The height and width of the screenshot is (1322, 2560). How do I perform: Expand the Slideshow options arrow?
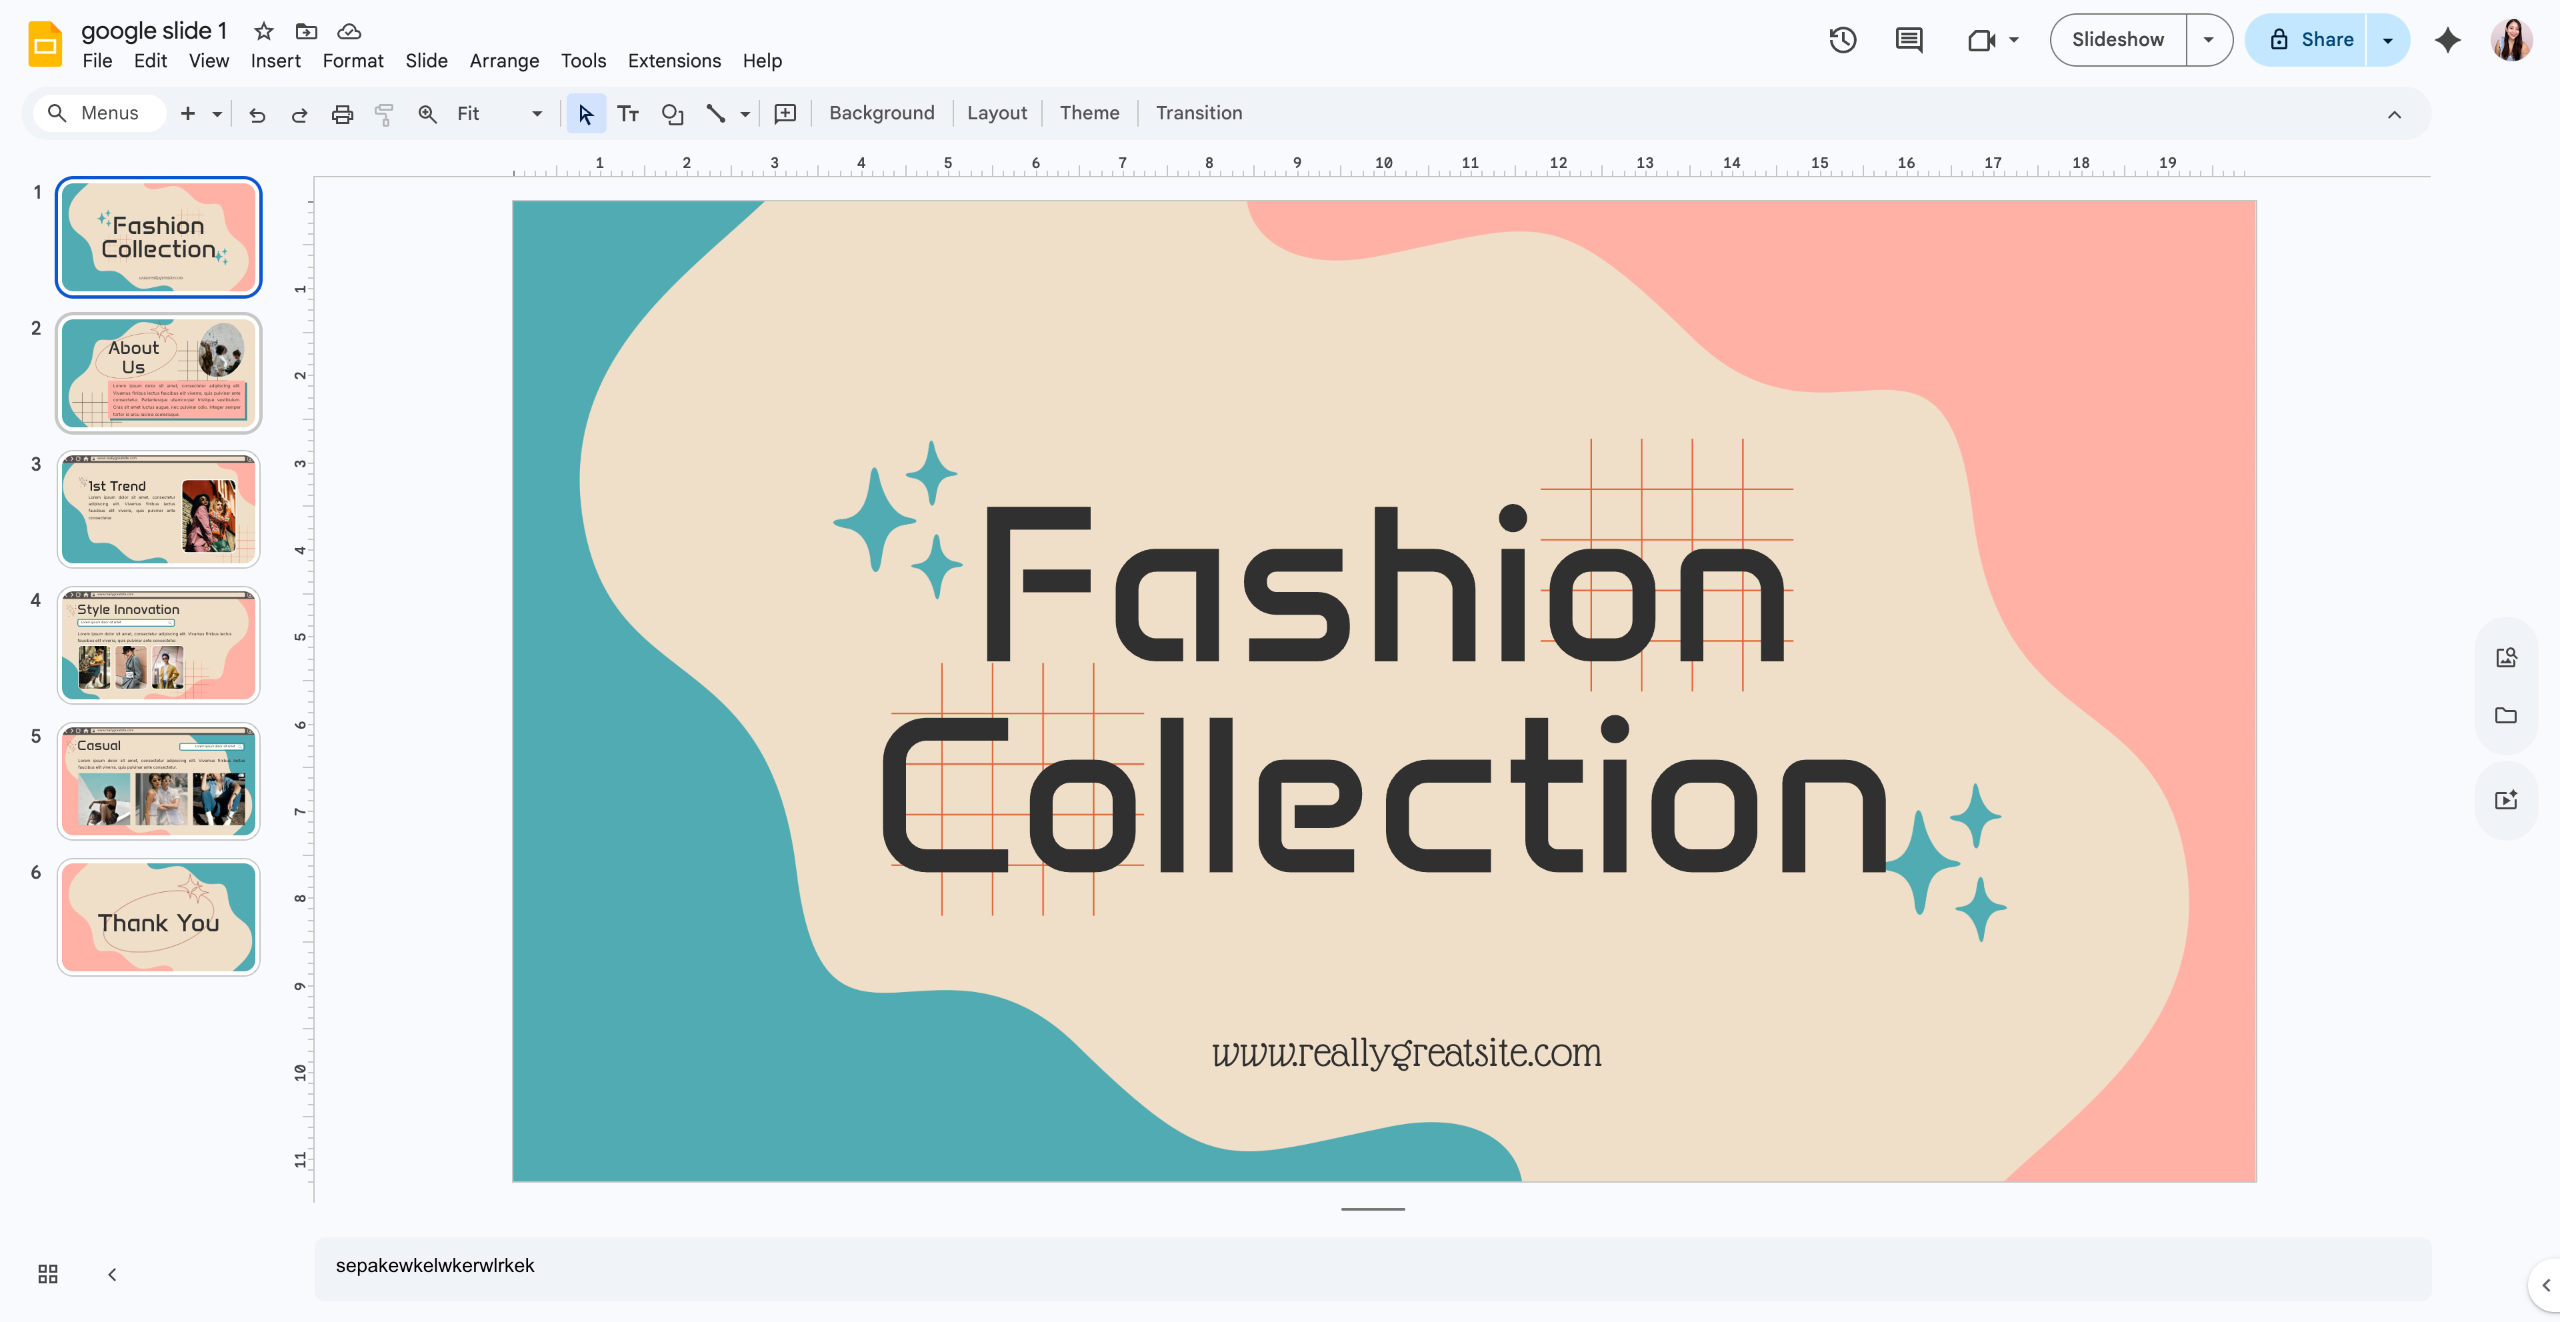click(2208, 40)
